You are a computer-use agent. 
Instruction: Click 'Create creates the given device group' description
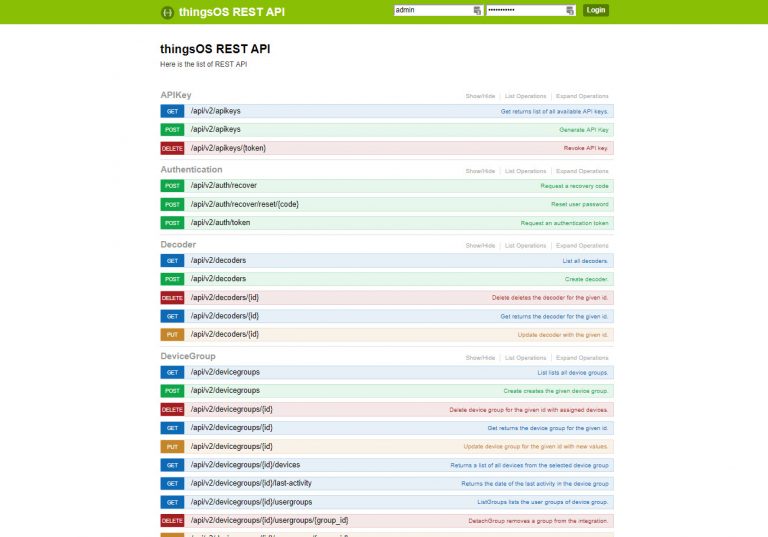pyautogui.click(x=556, y=391)
